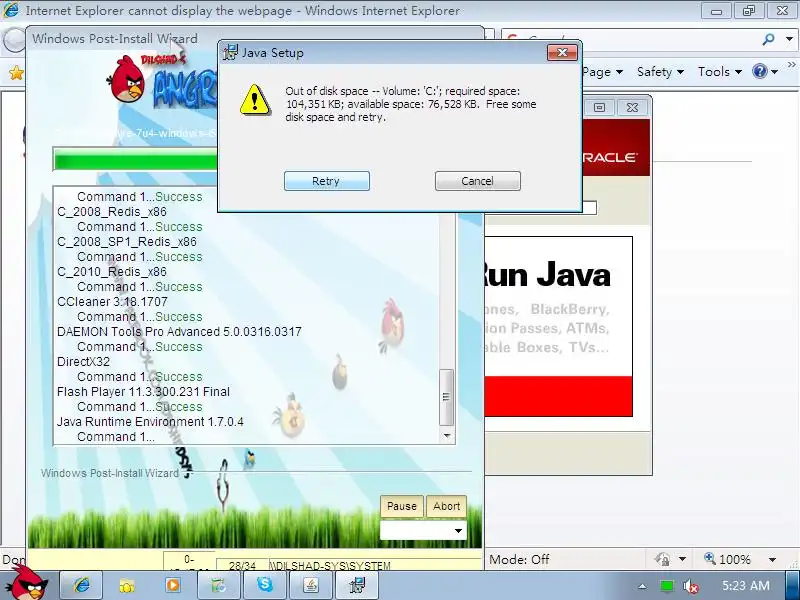Click the warning triangle icon in Java Setup

point(255,99)
